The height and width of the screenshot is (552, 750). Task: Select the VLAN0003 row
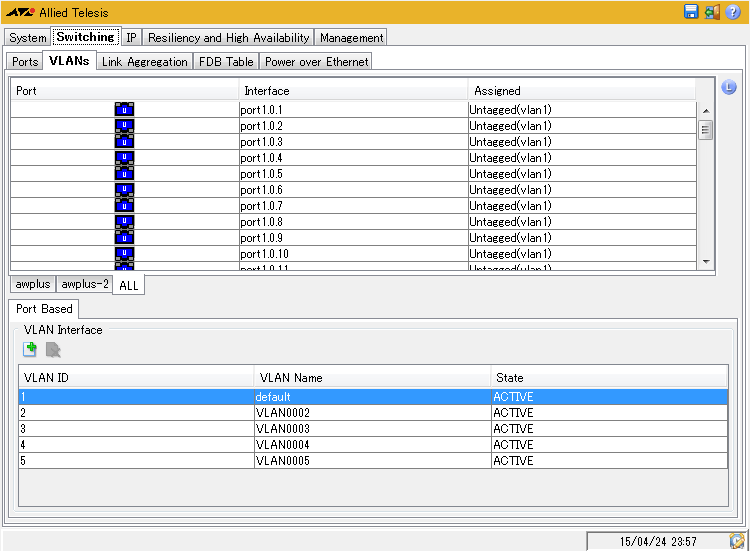point(372,429)
